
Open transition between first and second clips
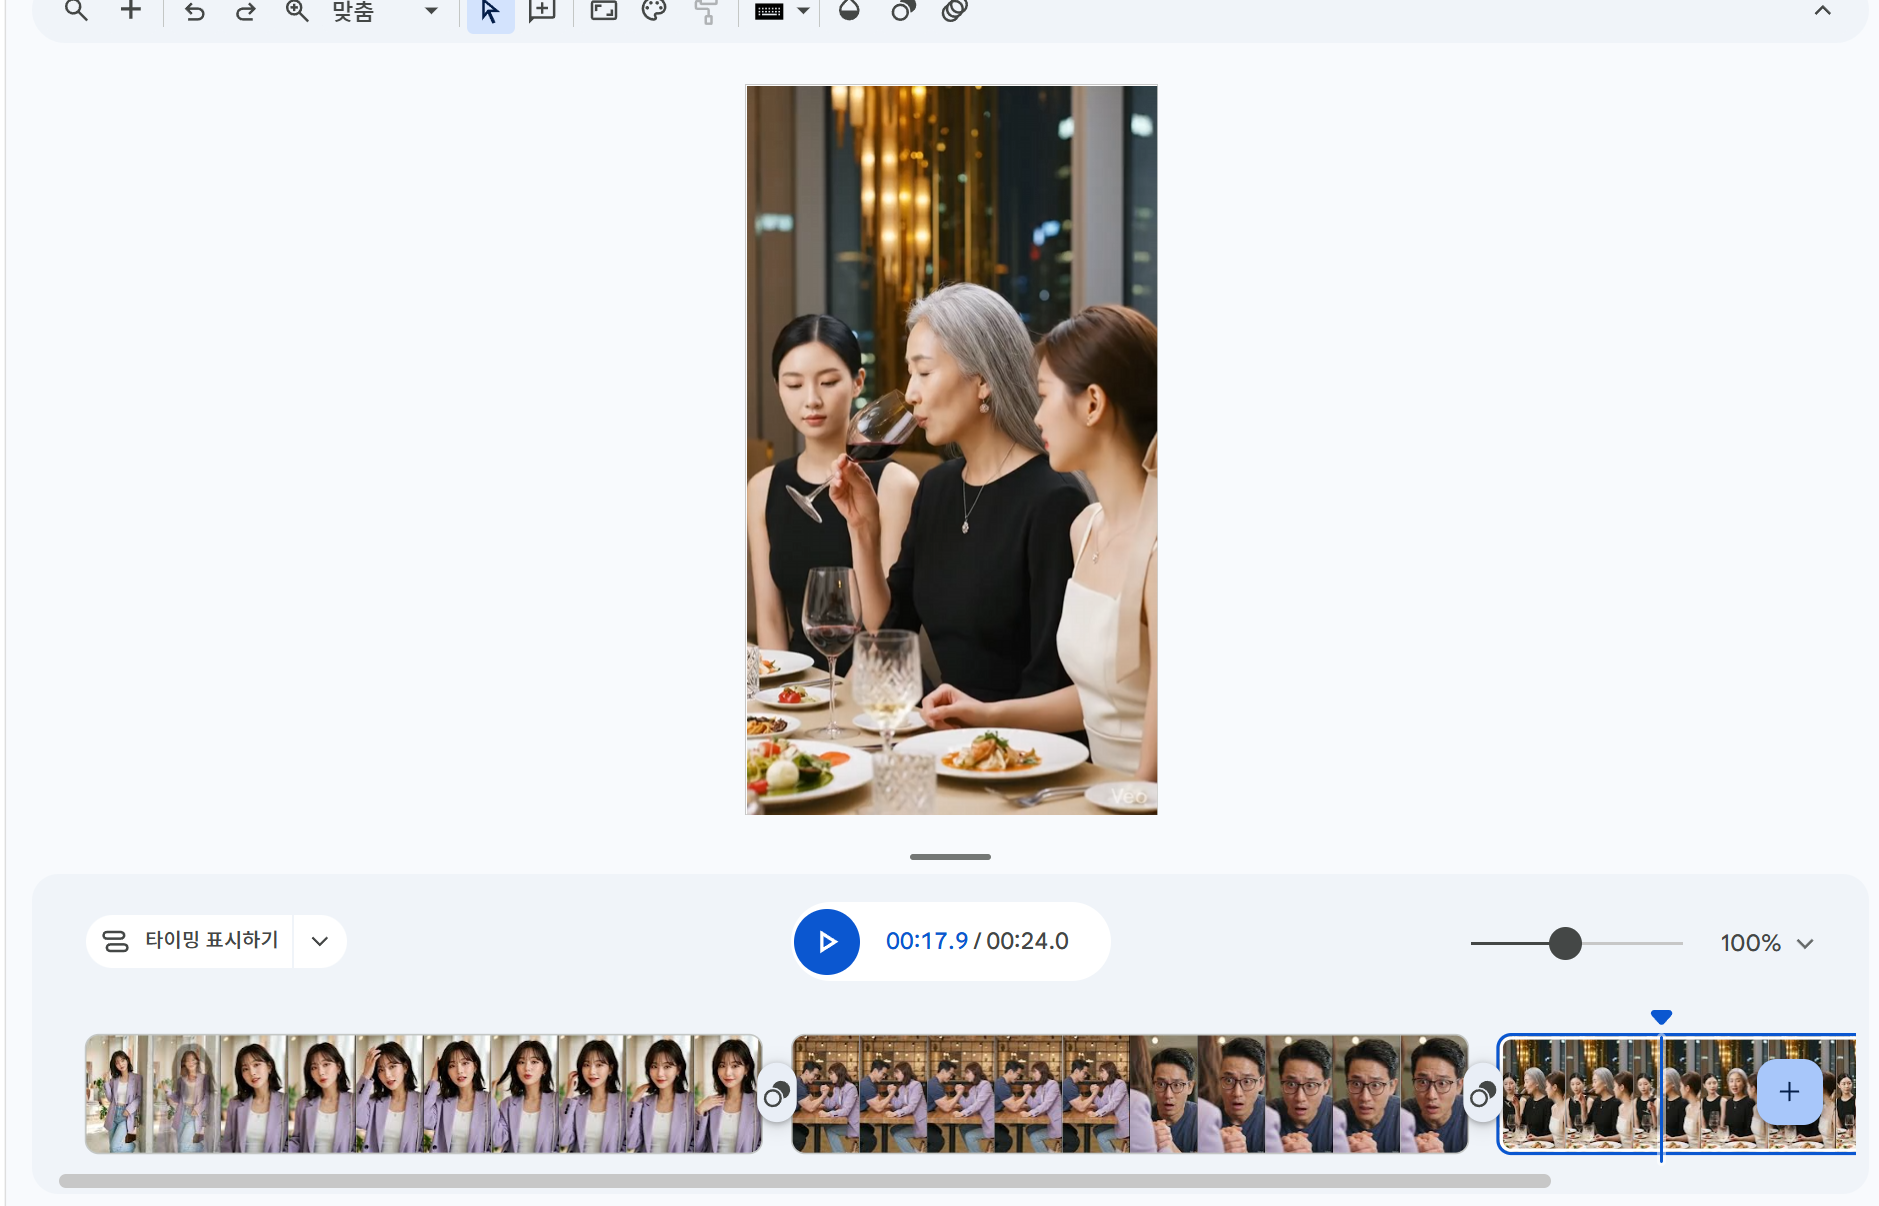[x=777, y=1095]
